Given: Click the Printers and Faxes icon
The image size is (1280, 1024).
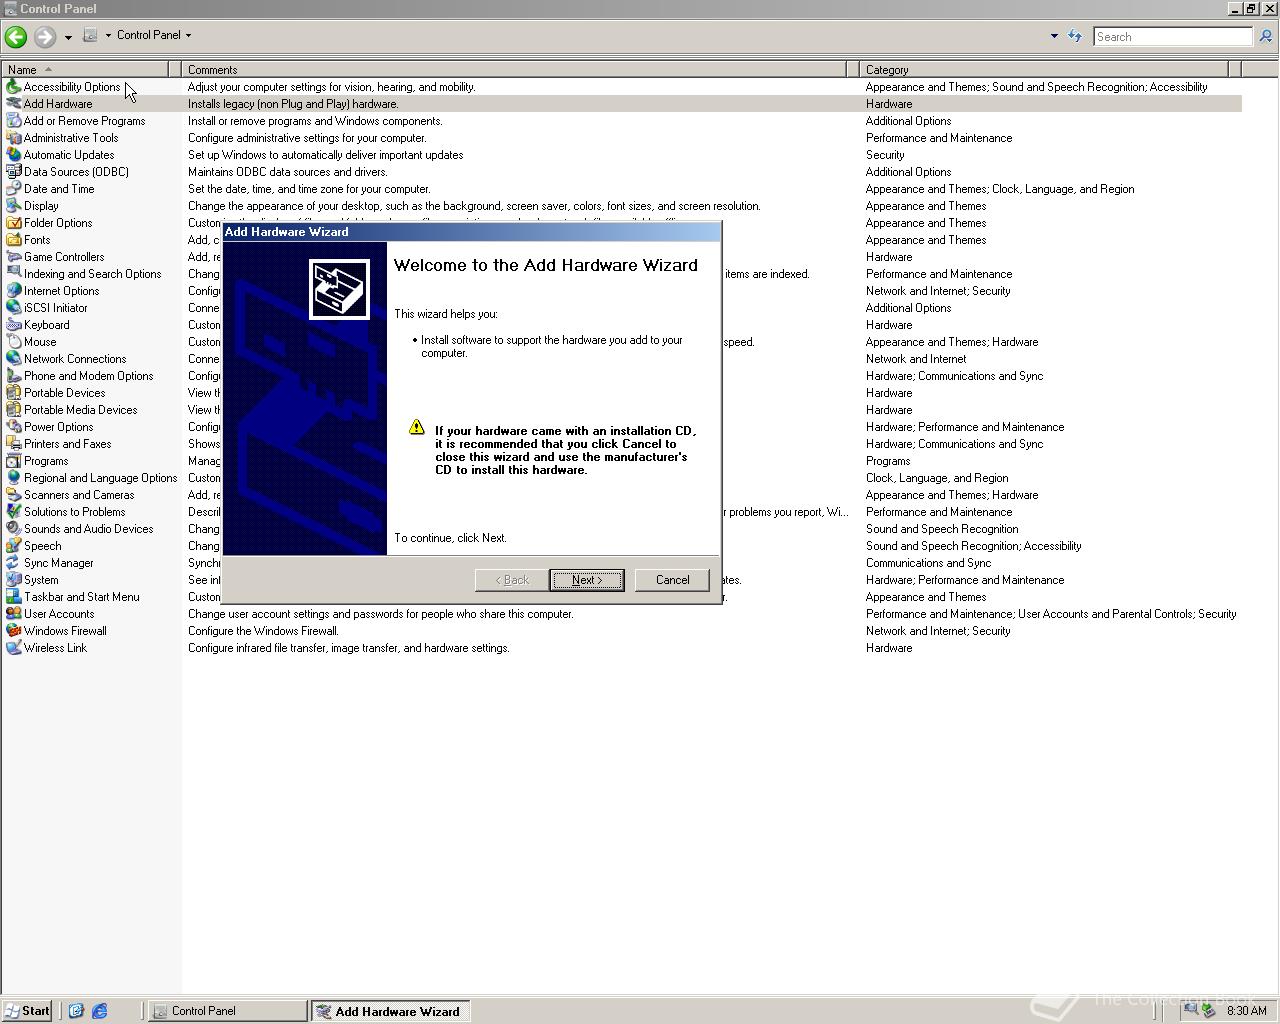Looking at the screenshot, I should tap(13, 444).
